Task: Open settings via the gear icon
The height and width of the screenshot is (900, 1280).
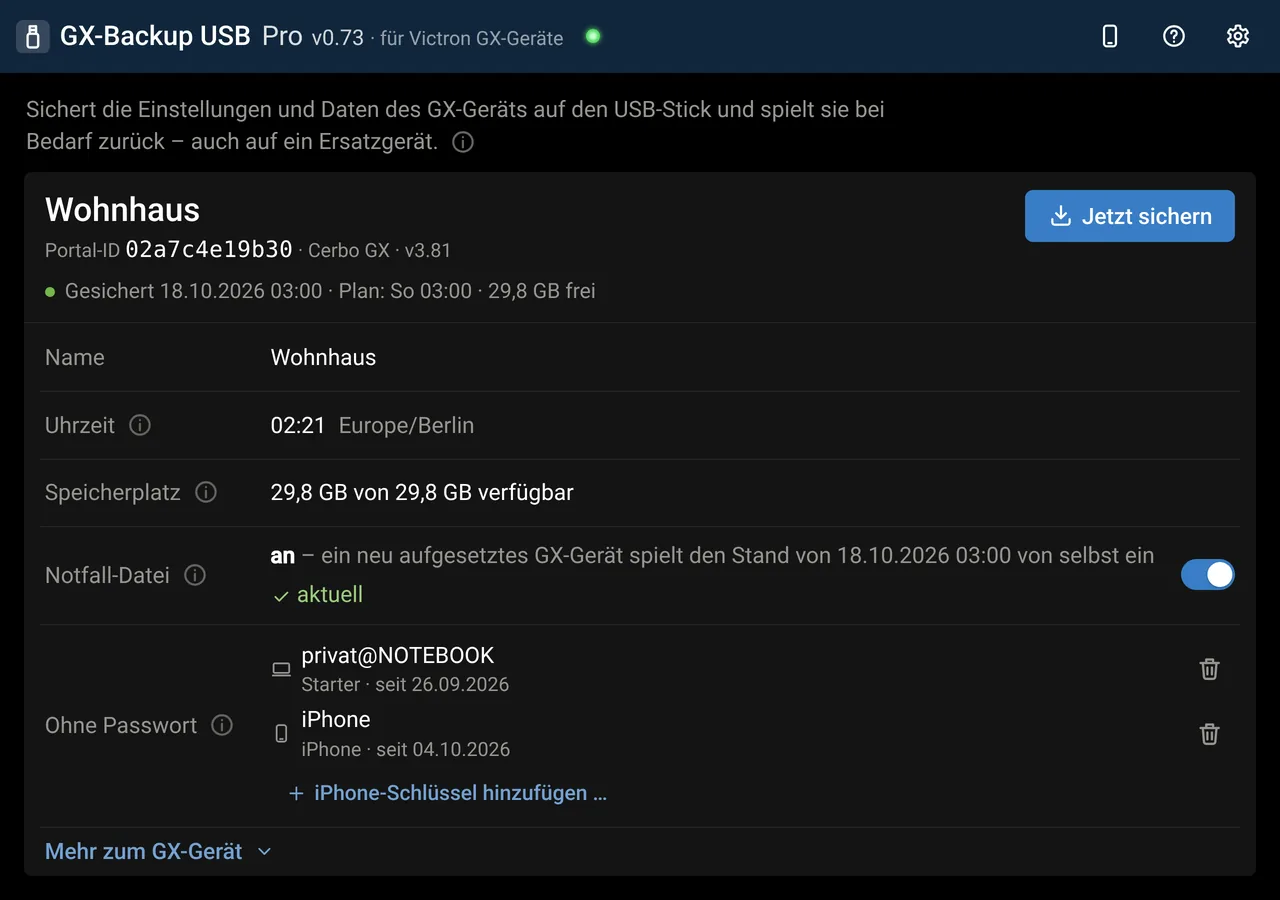Action: pos(1238,37)
